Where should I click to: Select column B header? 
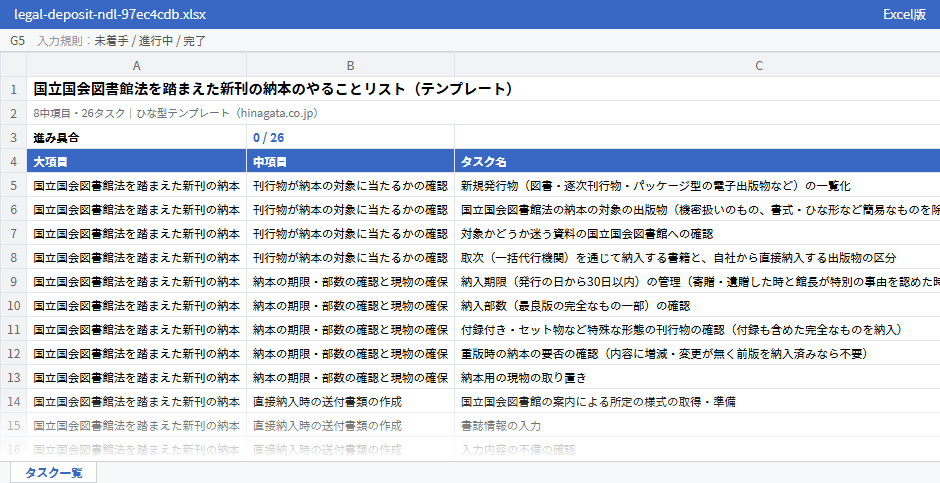coord(351,65)
